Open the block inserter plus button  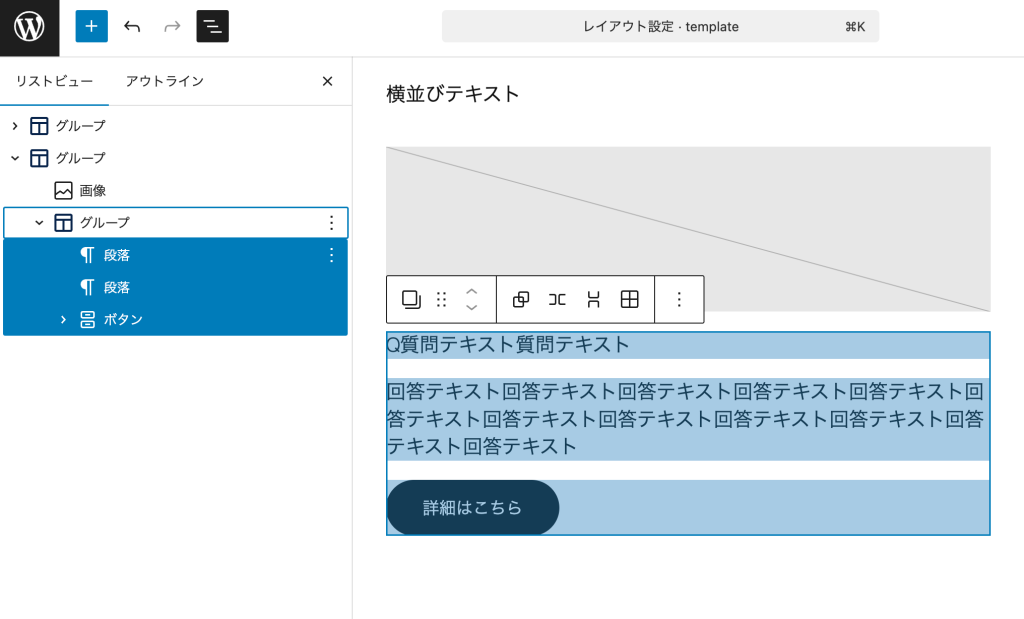point(91,26)
